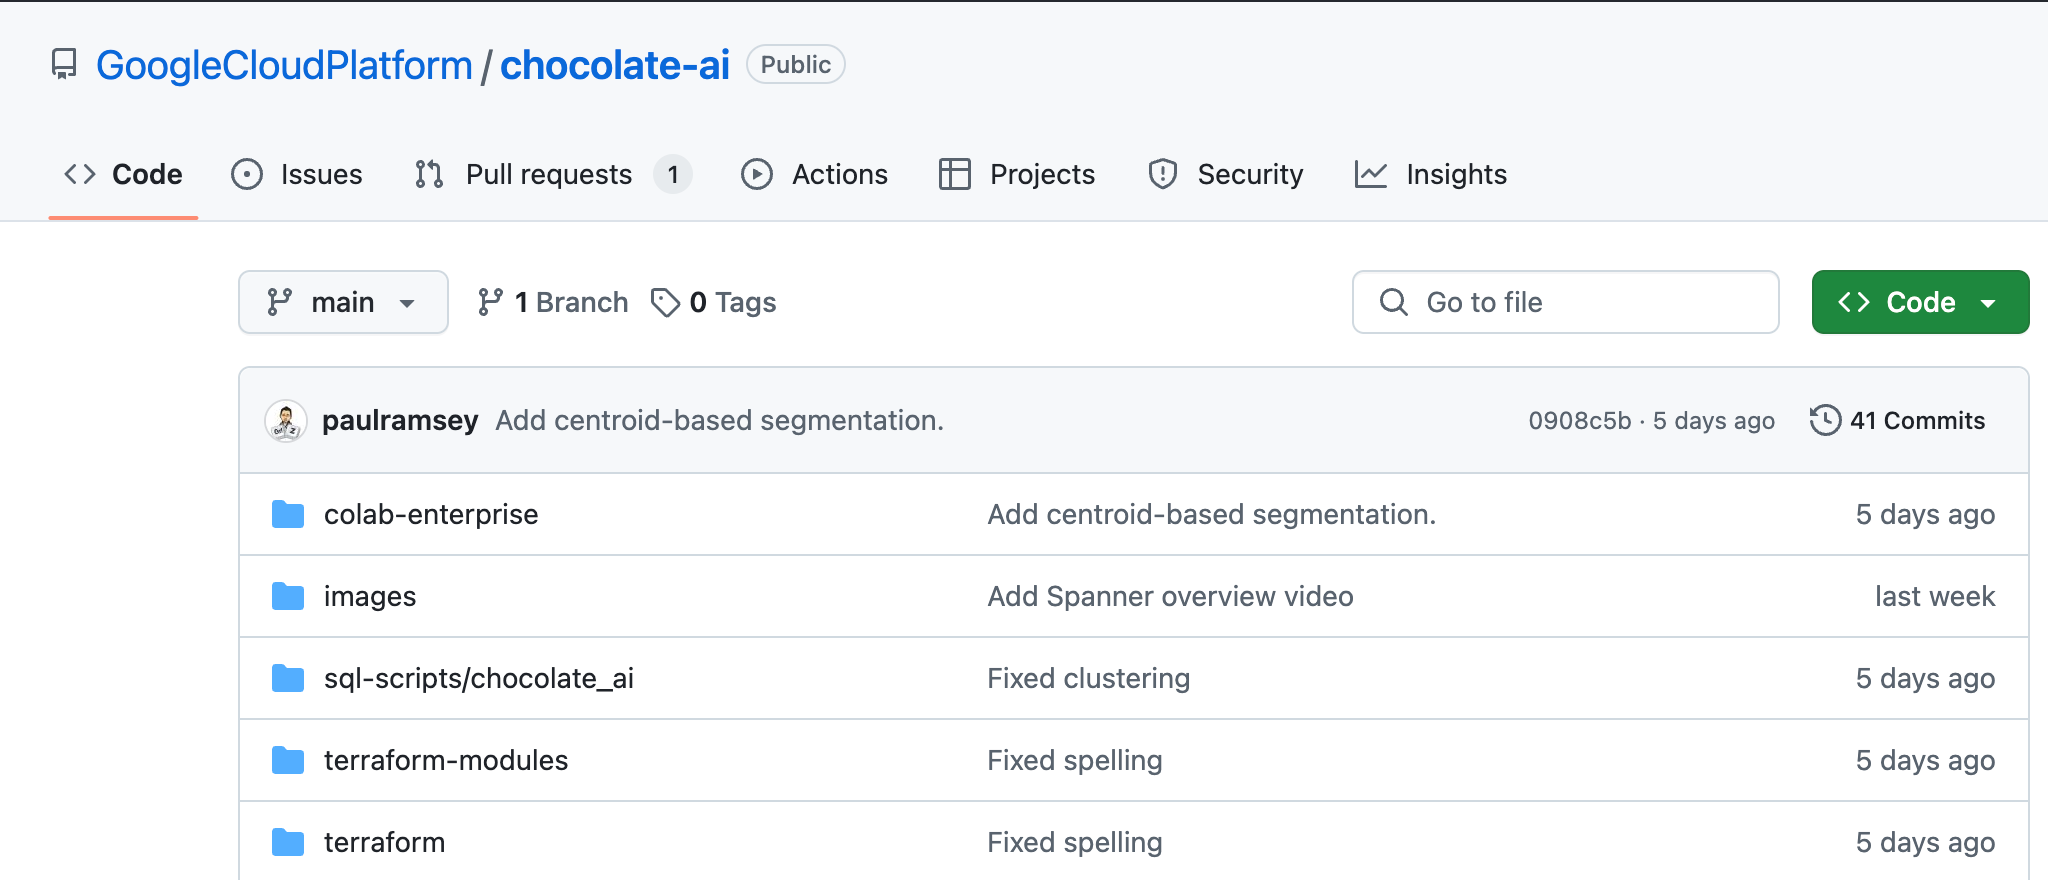View the Security tab

point(1226,174)
